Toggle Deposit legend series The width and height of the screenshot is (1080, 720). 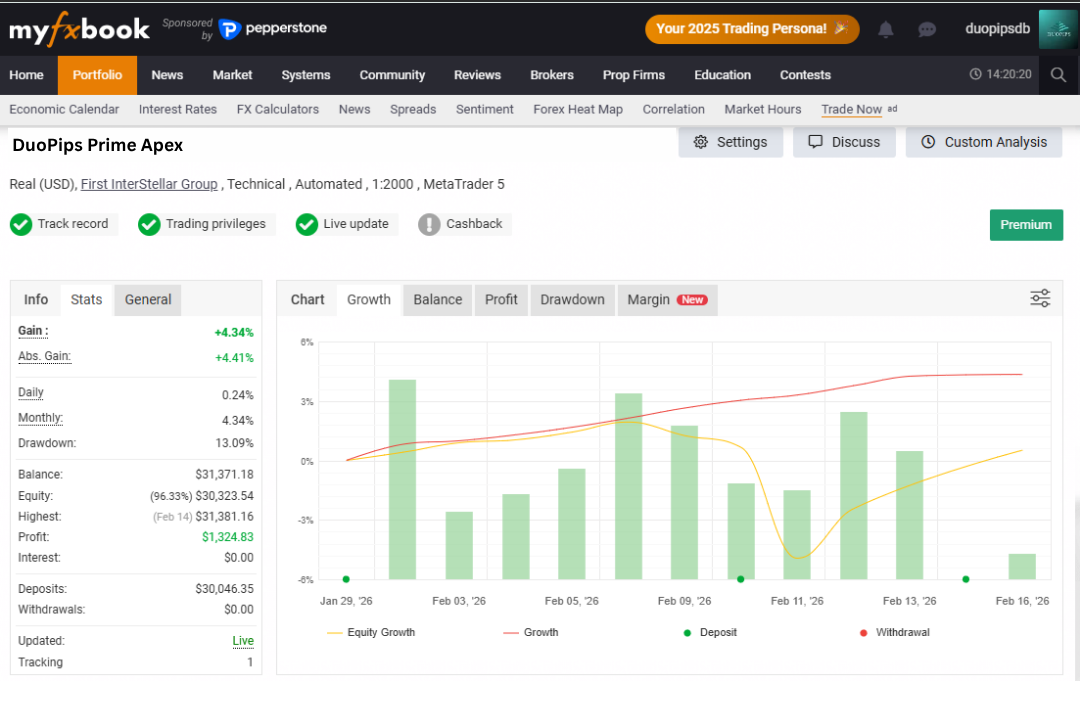click(710, 632)
